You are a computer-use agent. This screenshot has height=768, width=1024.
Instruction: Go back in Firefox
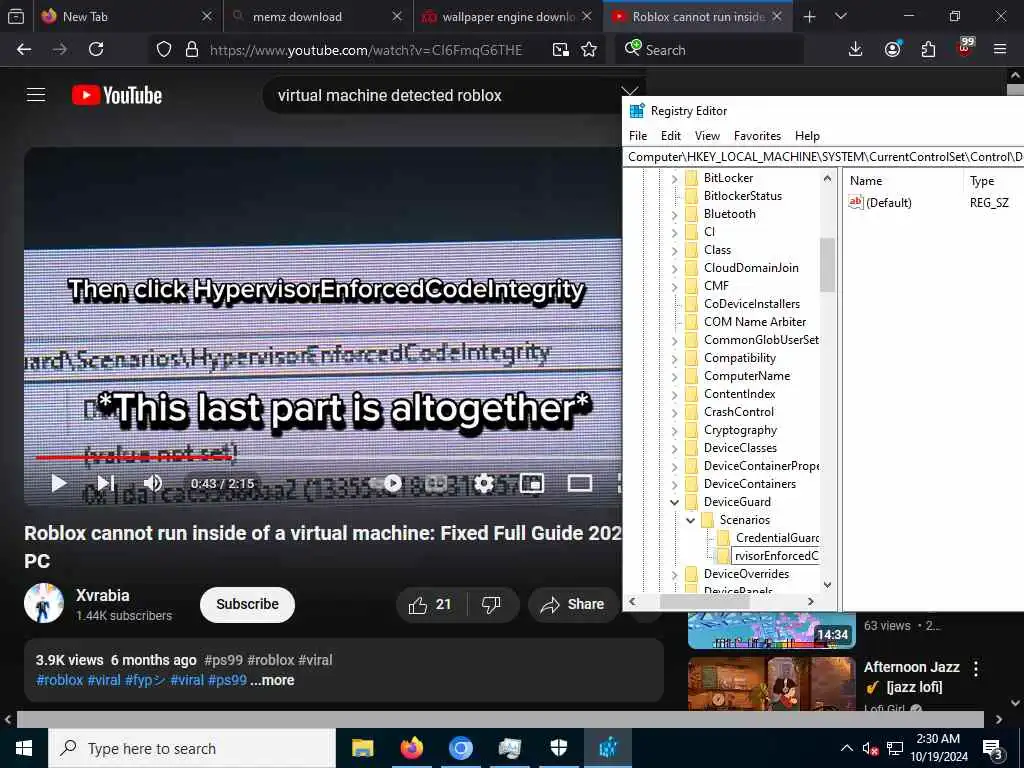[24, 49]
